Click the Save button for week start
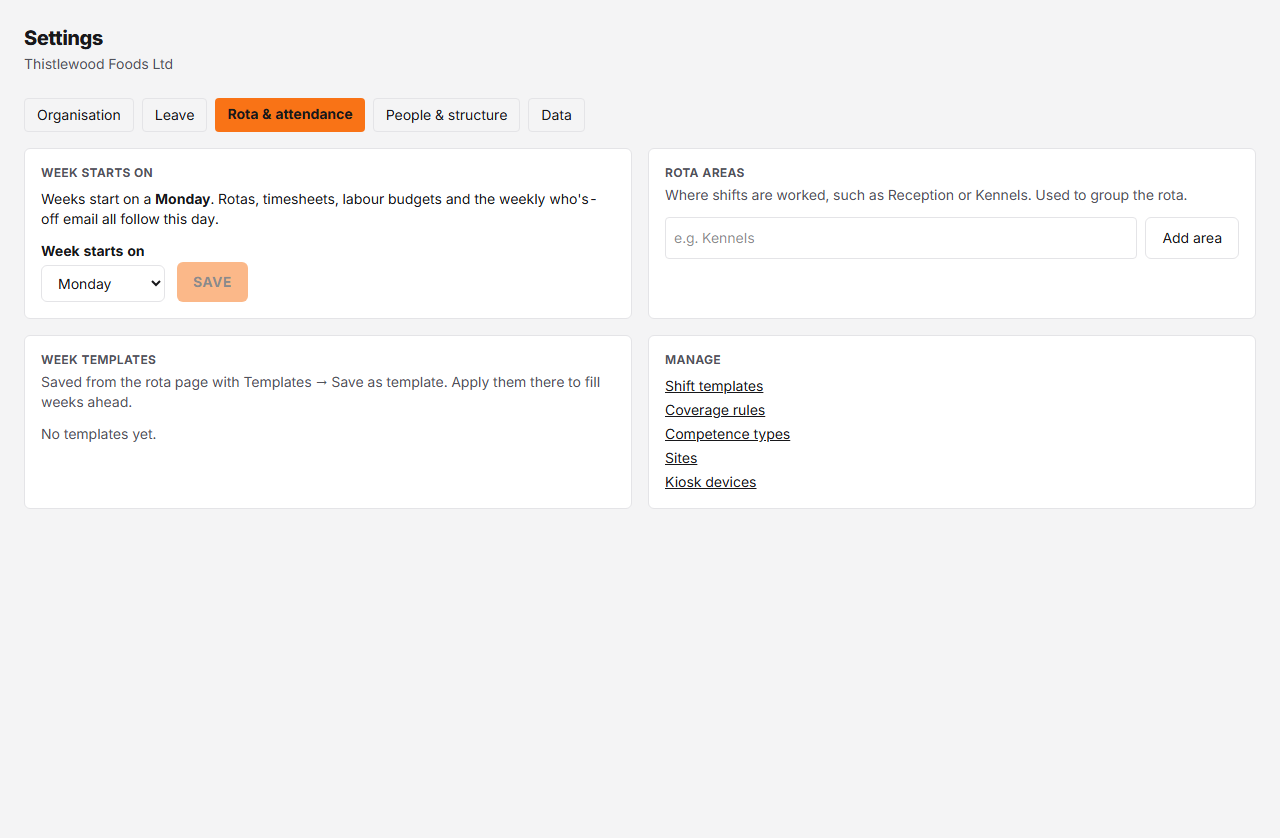Image resolution: width=1280 pixels, height=838 pixels. pos(212,282)
